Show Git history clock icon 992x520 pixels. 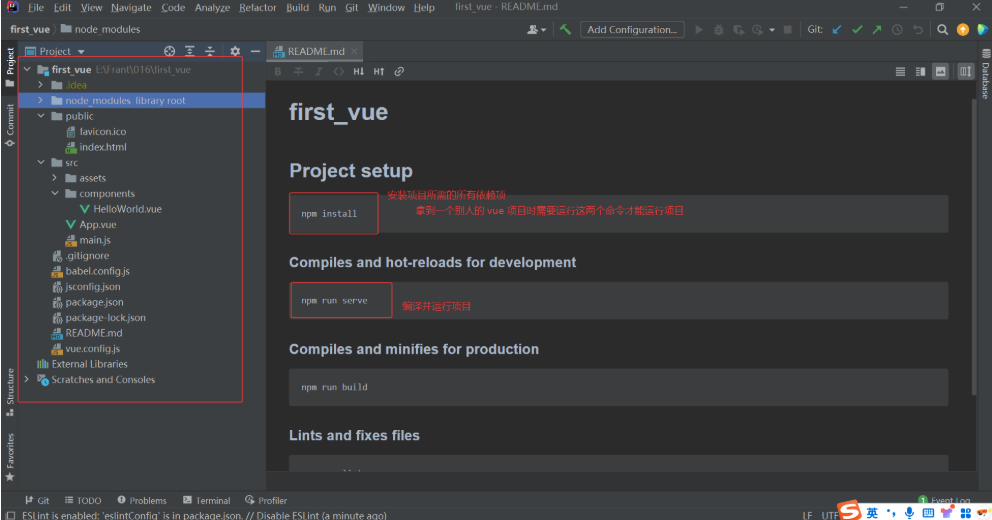pos(897,30)
